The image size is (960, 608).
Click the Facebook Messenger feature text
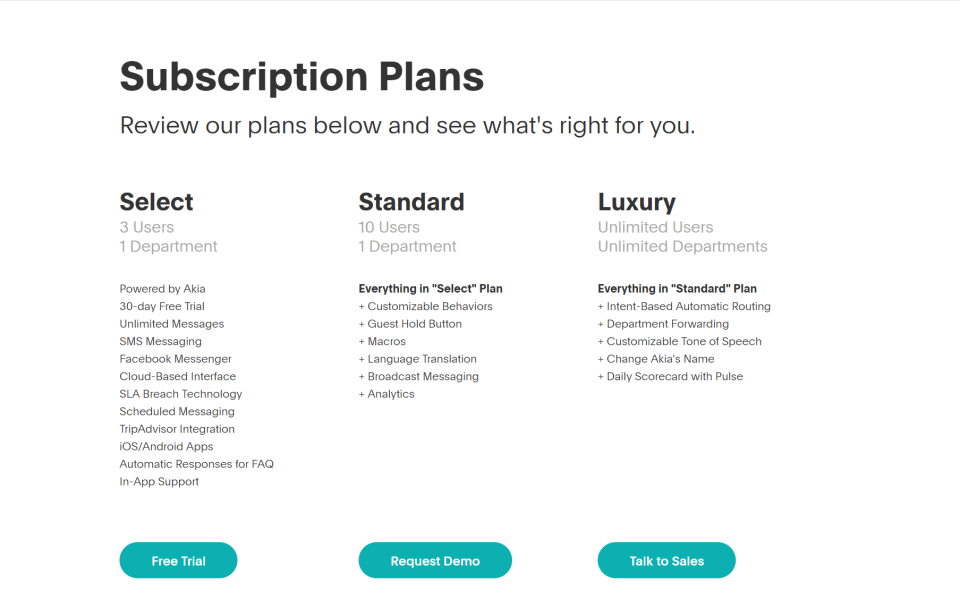[175, 359]
